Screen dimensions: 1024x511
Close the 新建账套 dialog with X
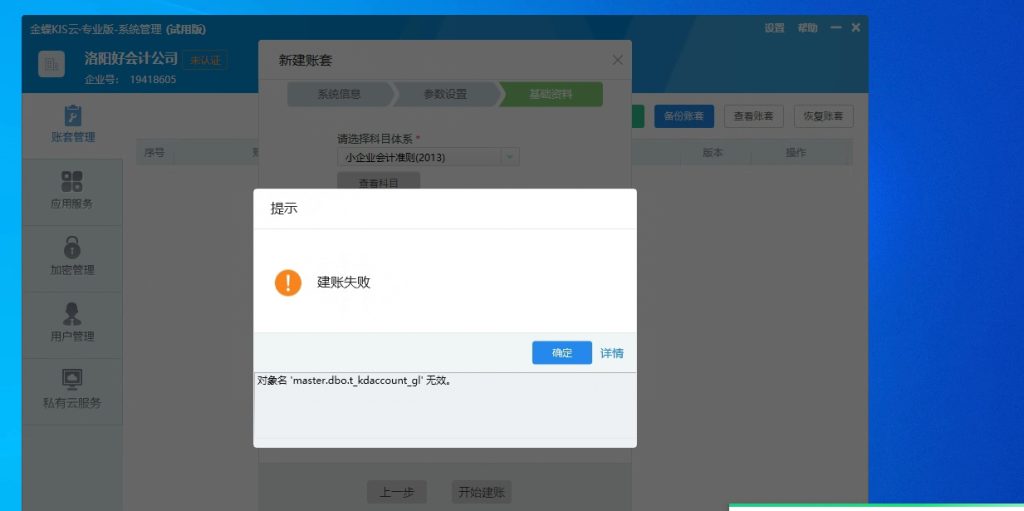[617, 60]
